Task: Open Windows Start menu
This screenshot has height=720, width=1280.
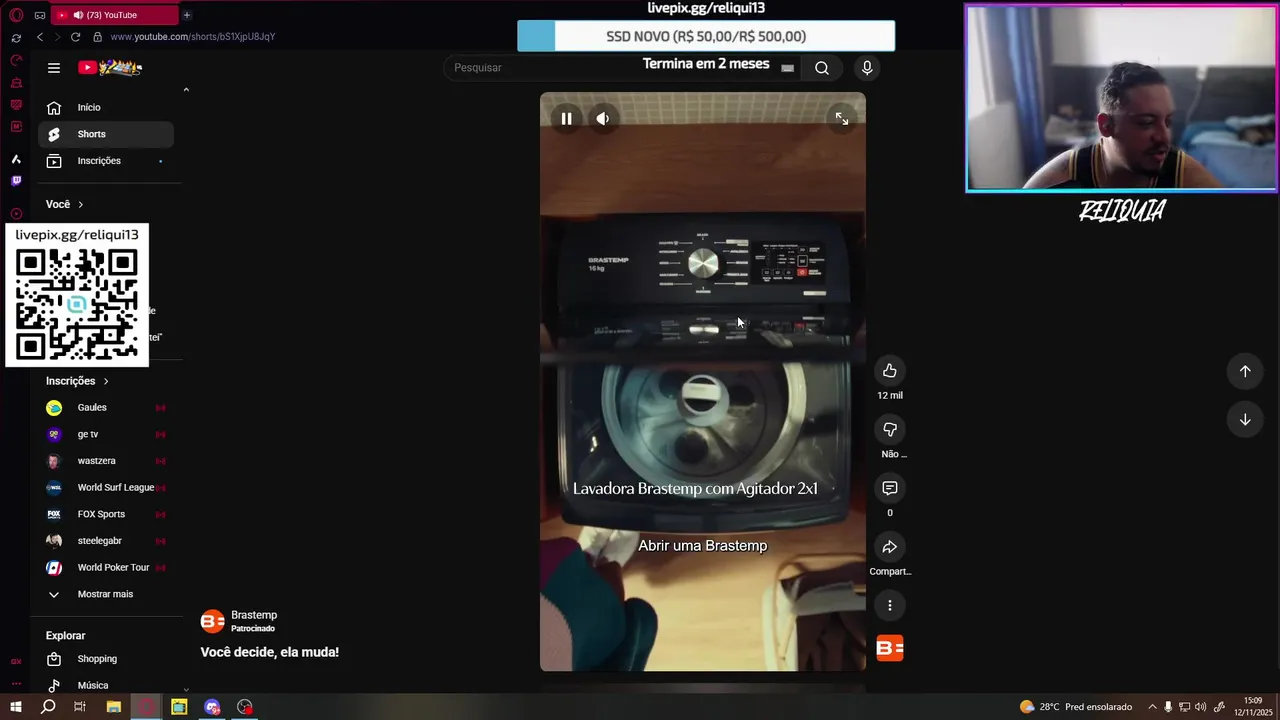Action: pyautogui.click(x=16, y=707)
